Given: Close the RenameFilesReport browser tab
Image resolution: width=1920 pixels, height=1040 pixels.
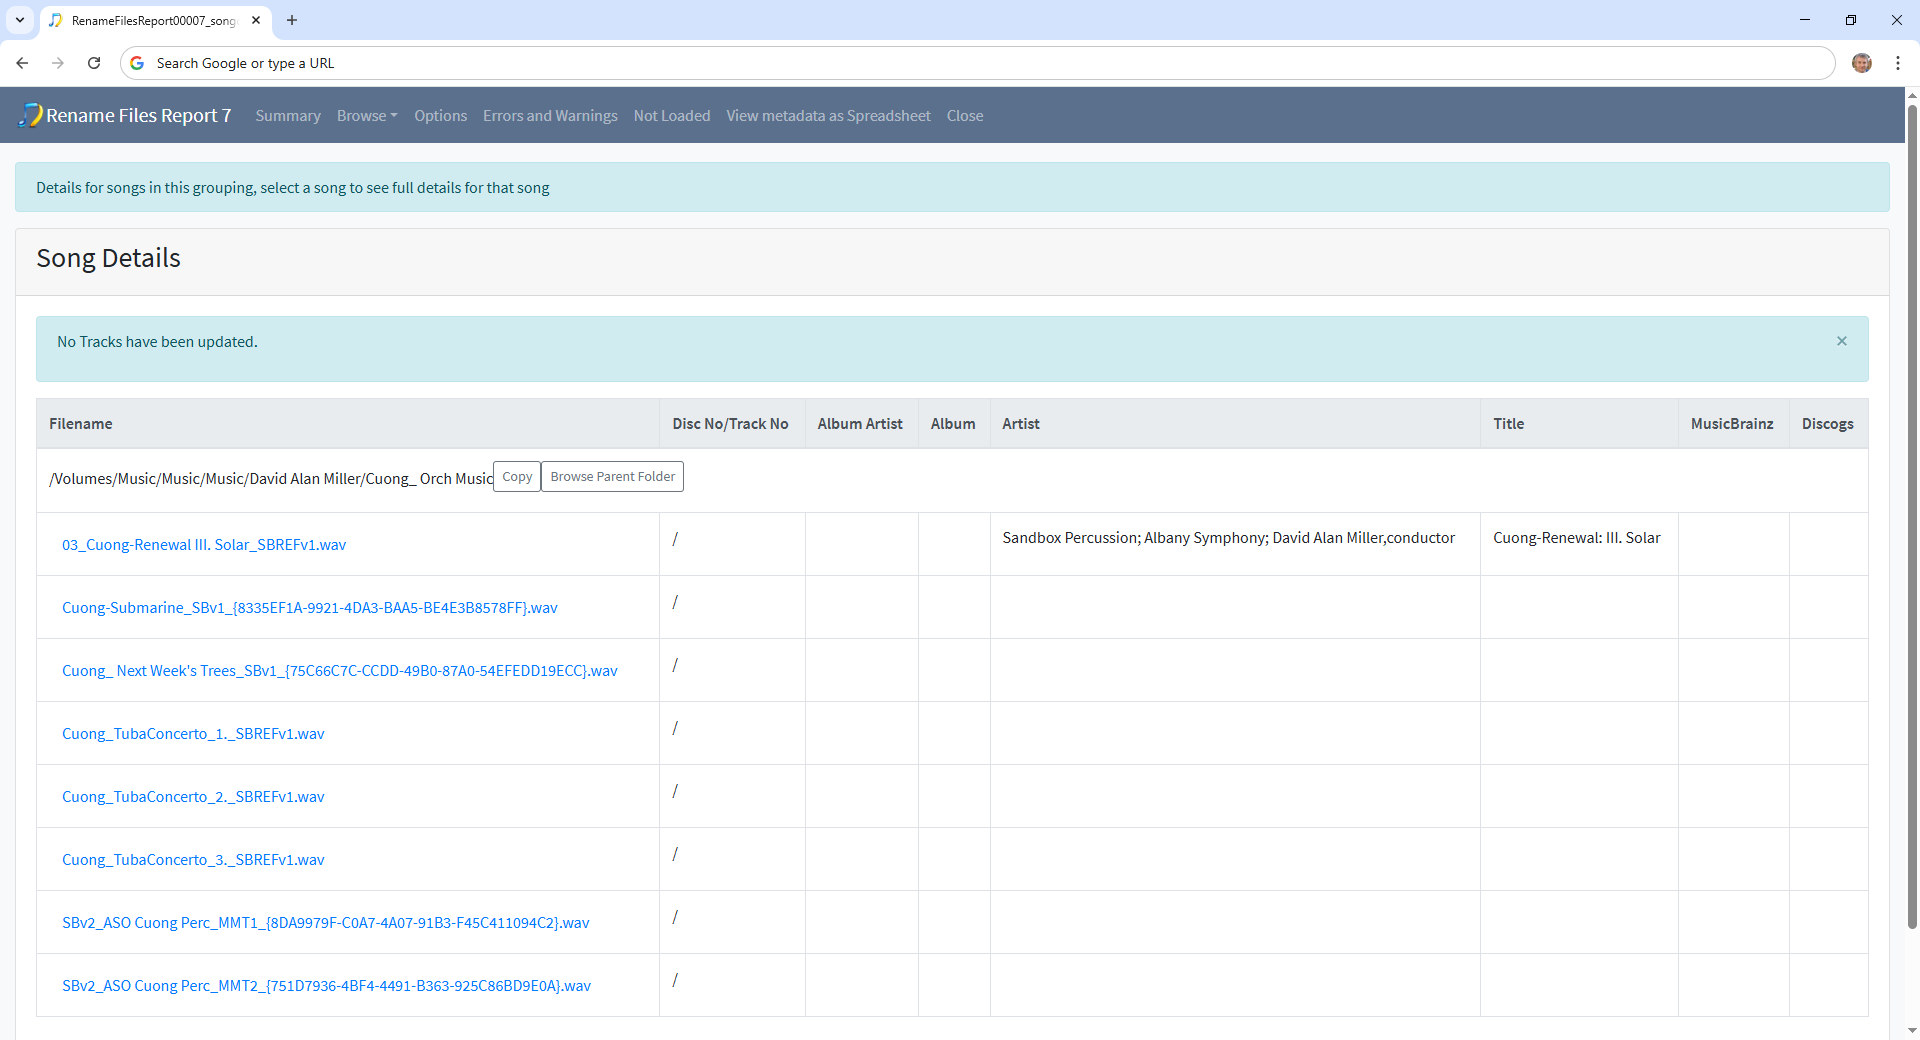Looking at the screenshot, I should pyautogui.click(x=256, y=20).
